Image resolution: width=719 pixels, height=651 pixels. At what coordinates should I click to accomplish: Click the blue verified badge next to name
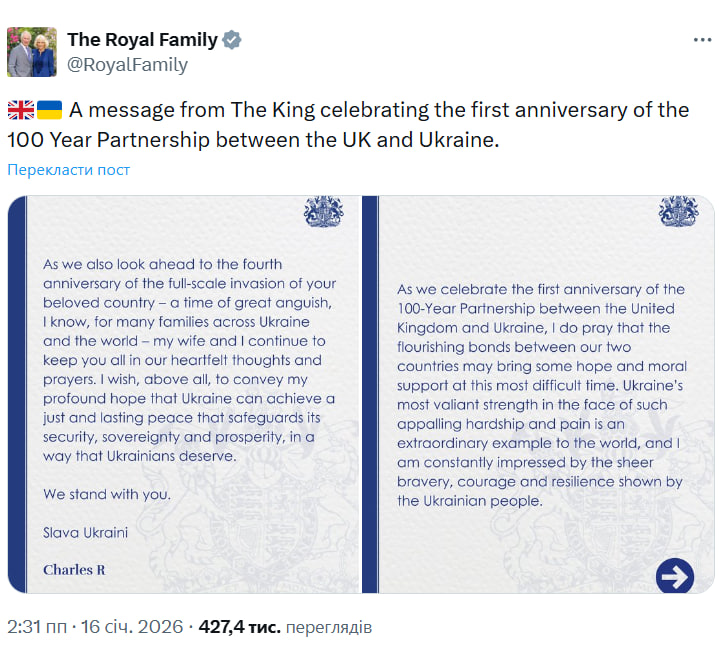pyautogui.click(x=232, y=41)
